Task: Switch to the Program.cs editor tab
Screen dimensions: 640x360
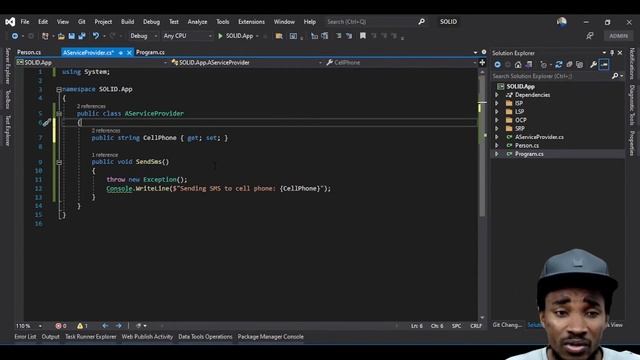Action: click(x=150, y=52)
